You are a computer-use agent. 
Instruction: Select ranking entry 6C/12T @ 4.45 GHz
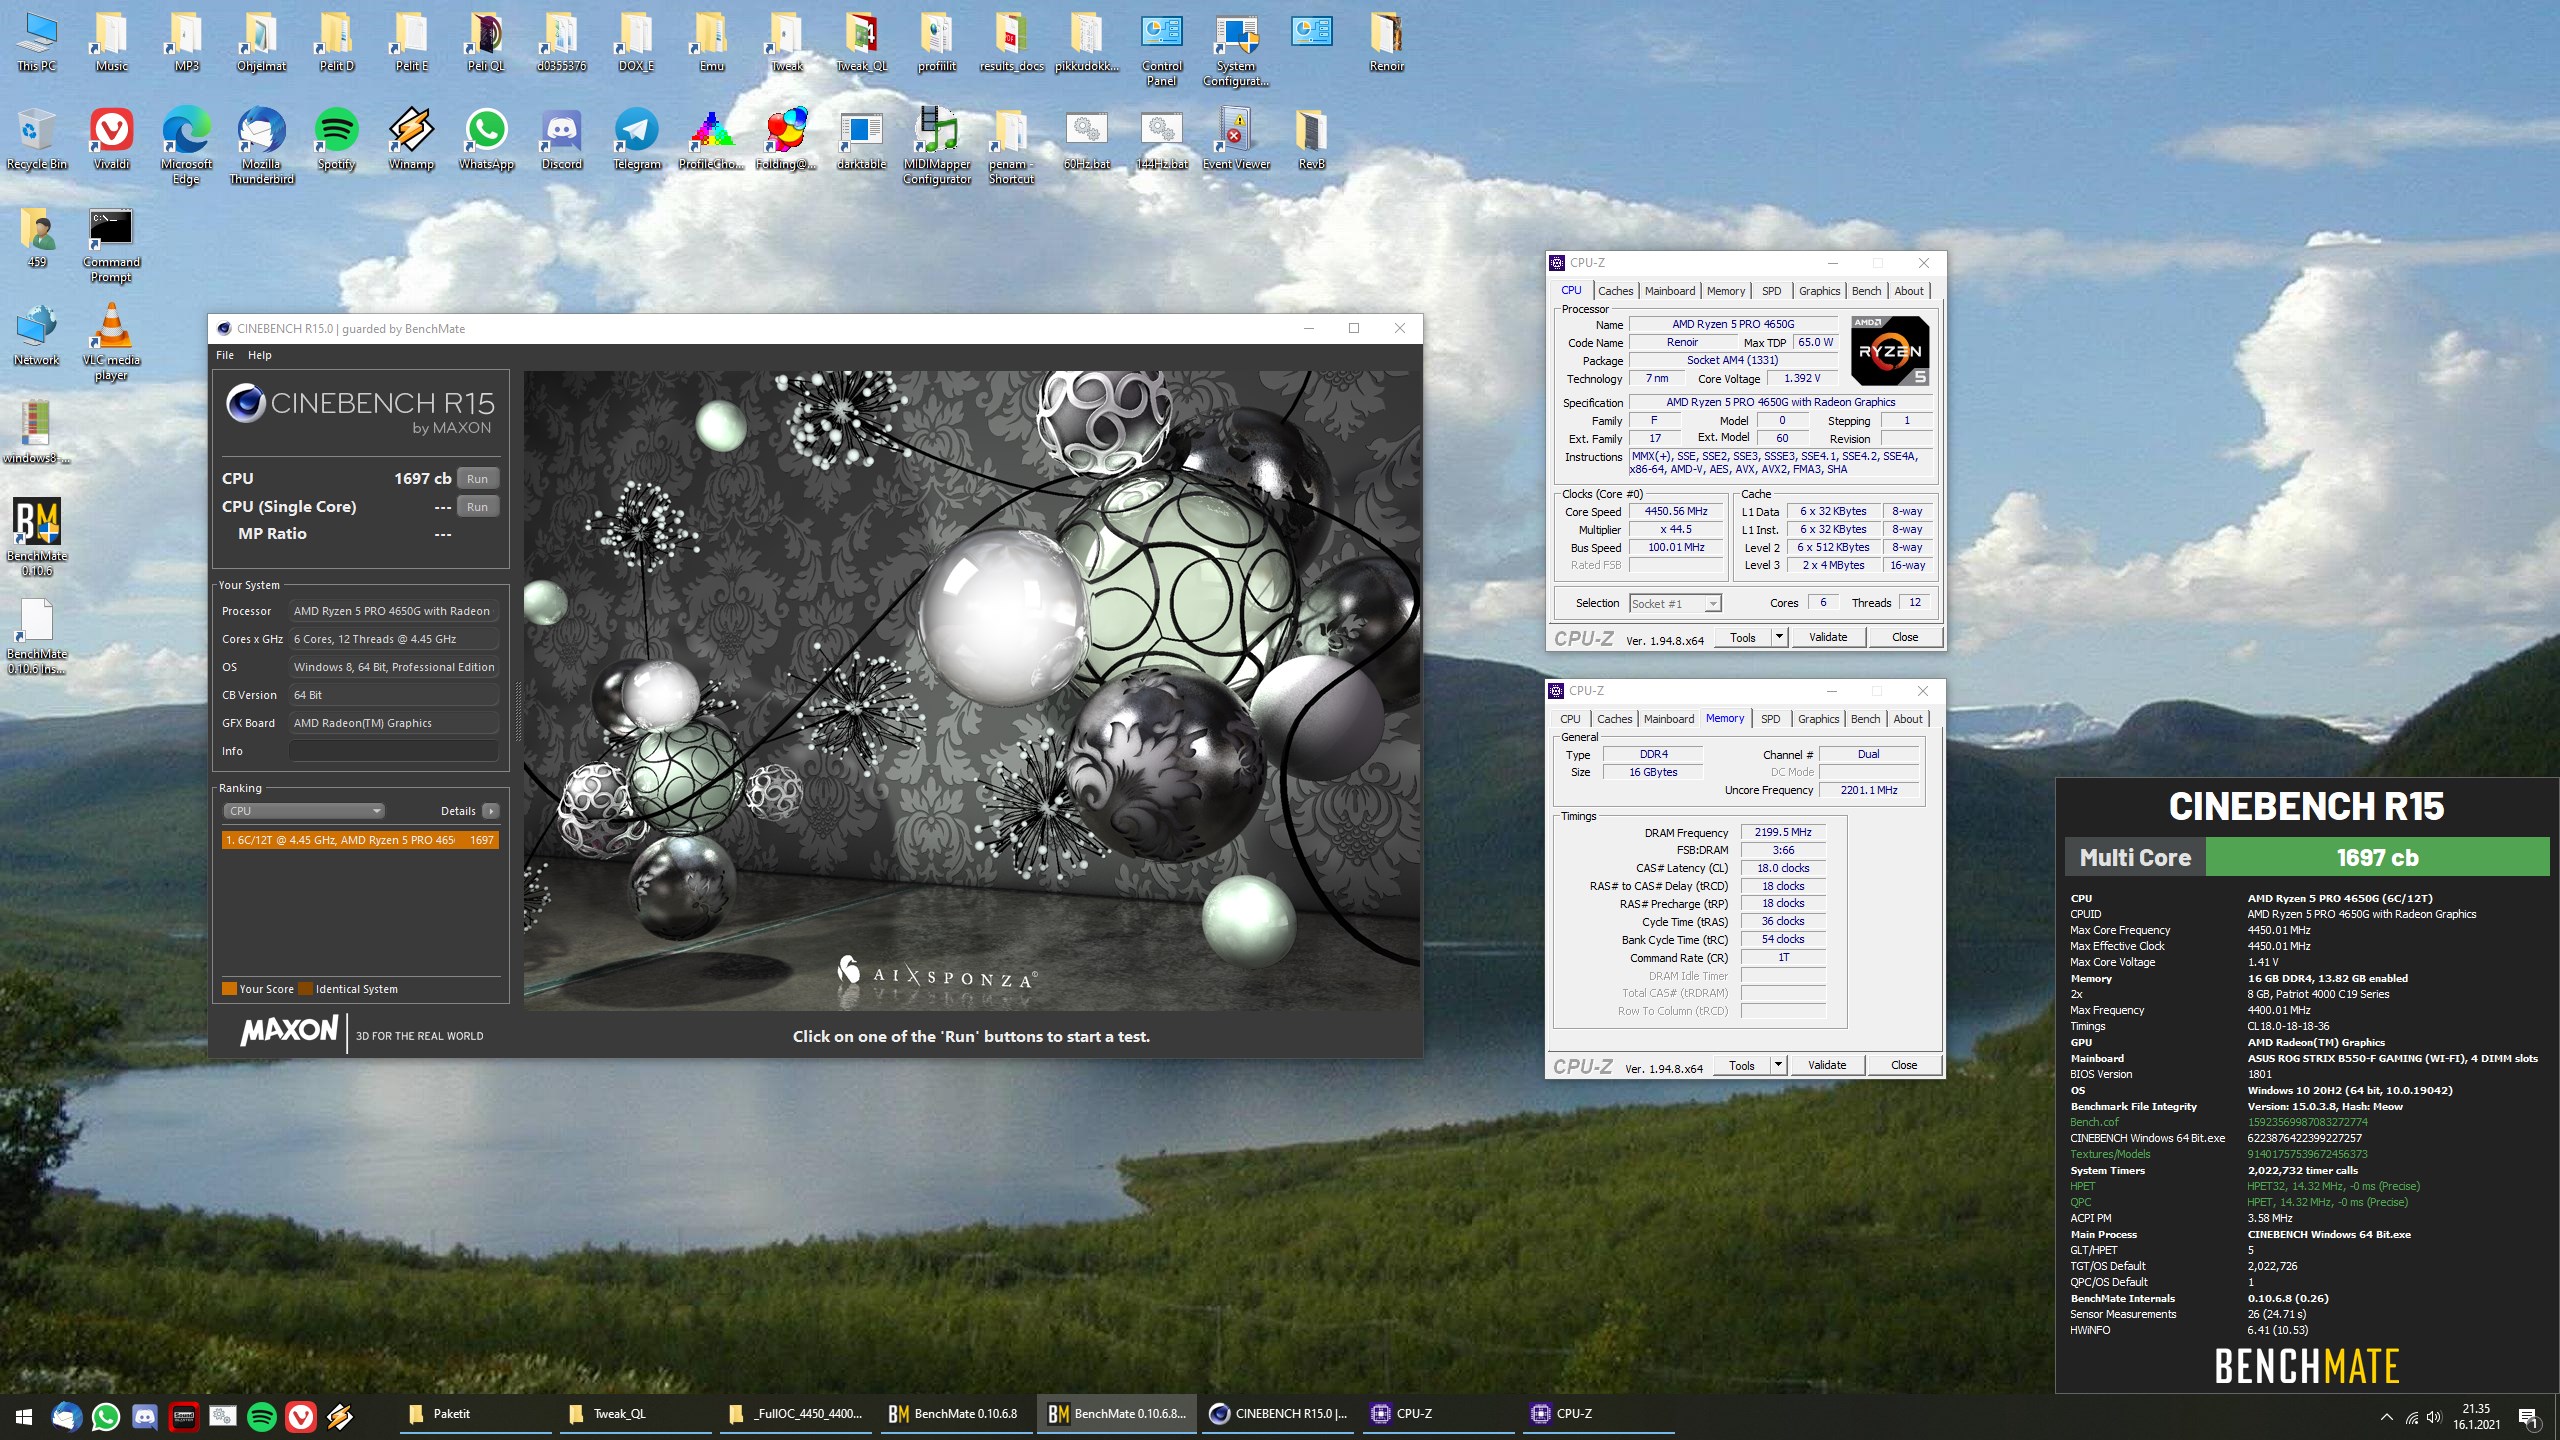click(360, 840)
